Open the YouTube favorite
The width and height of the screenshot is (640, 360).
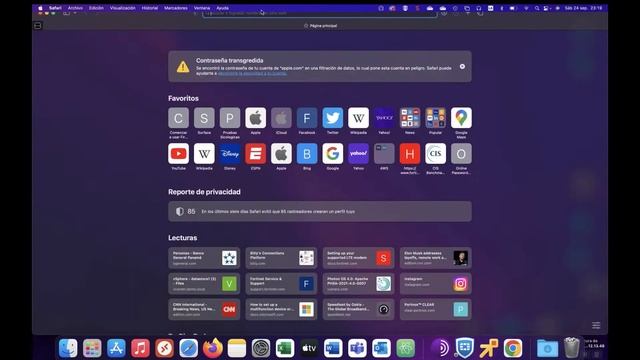point(178,153)
